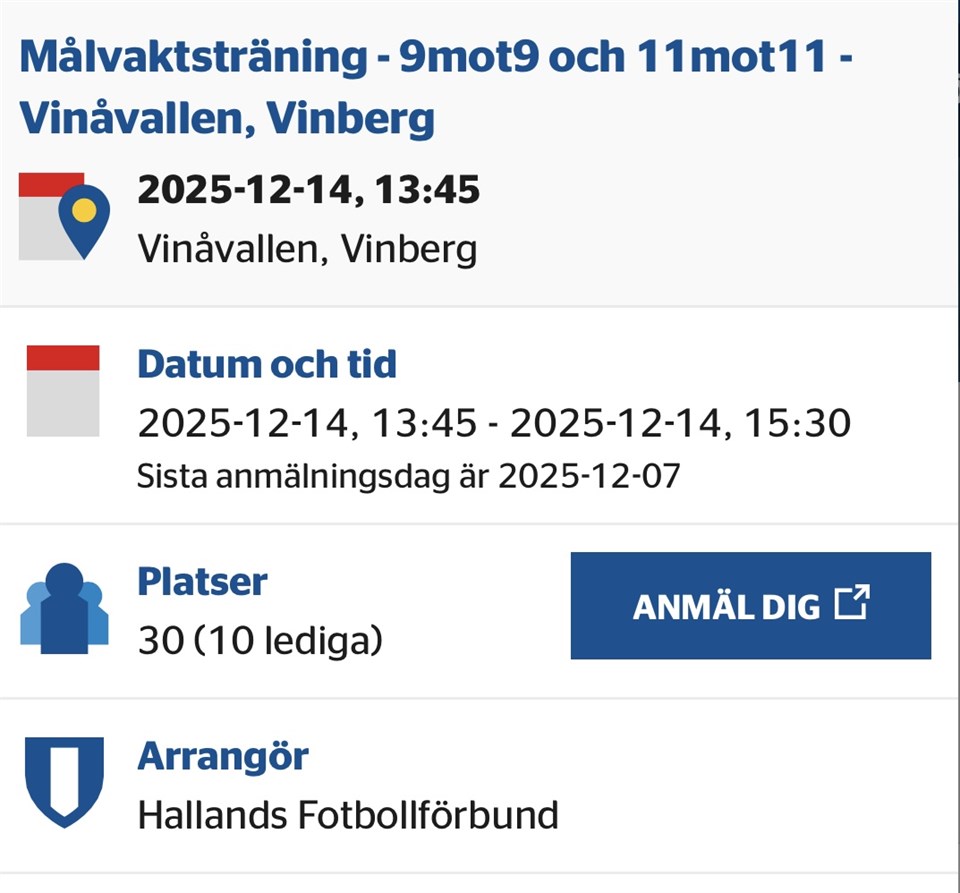Click the organizer name Hallands Fotbollförbund
Screen dimensions: 960x893
(348, 815)
